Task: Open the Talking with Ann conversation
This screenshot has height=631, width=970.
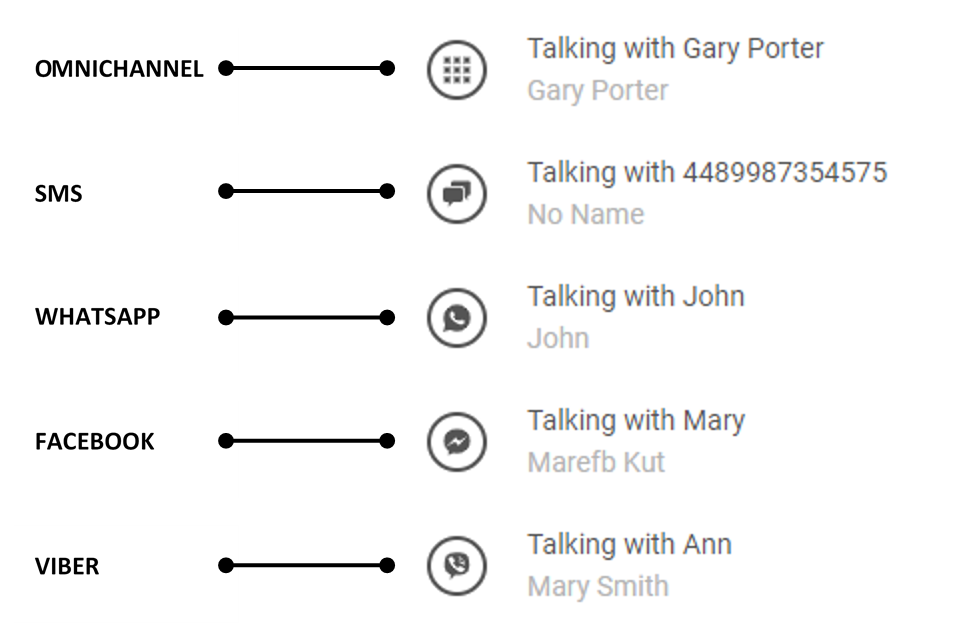Action: (629, 544)
